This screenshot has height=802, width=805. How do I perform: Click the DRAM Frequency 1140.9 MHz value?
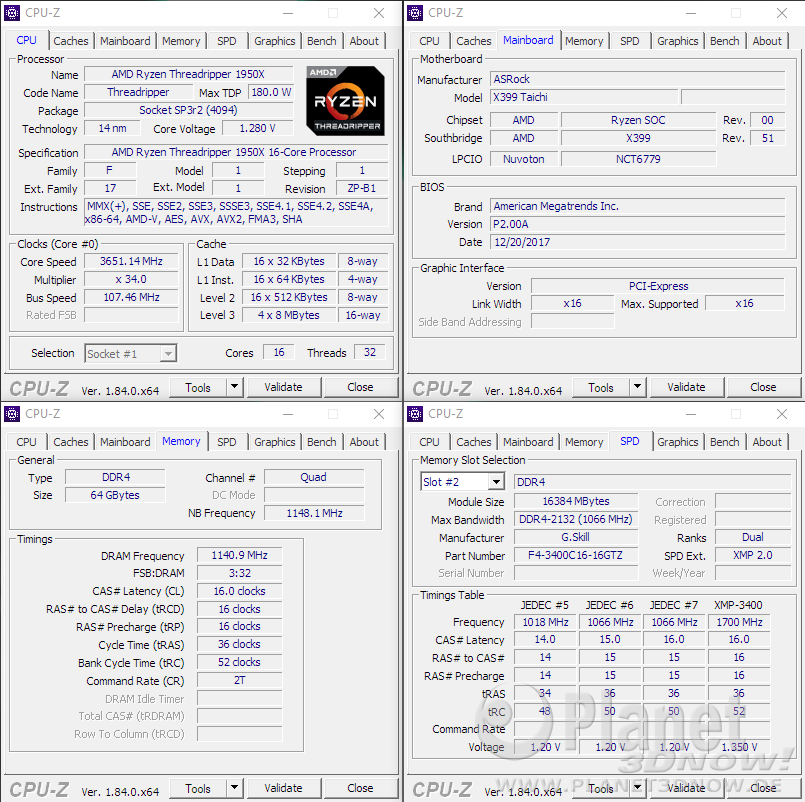click(x=240, y=556)
